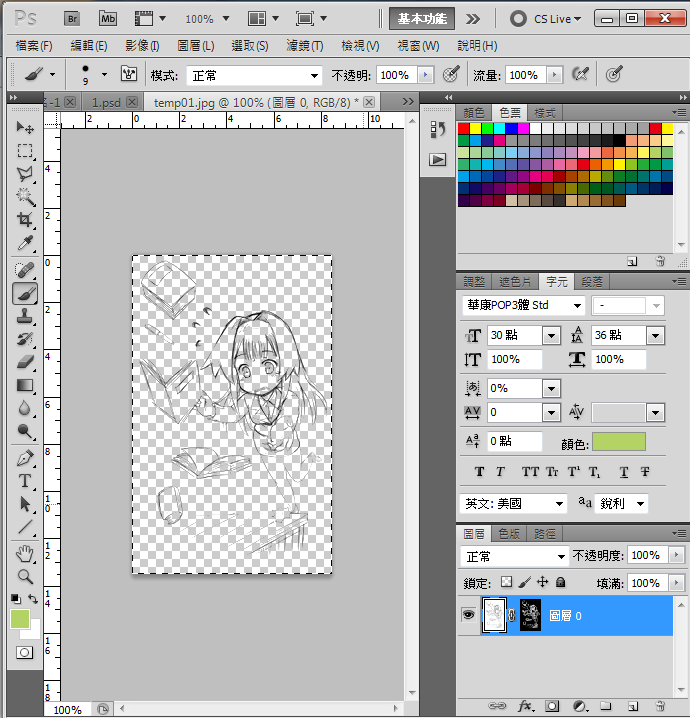Hide 圖層 0 with the eye icon

(468, 616)
